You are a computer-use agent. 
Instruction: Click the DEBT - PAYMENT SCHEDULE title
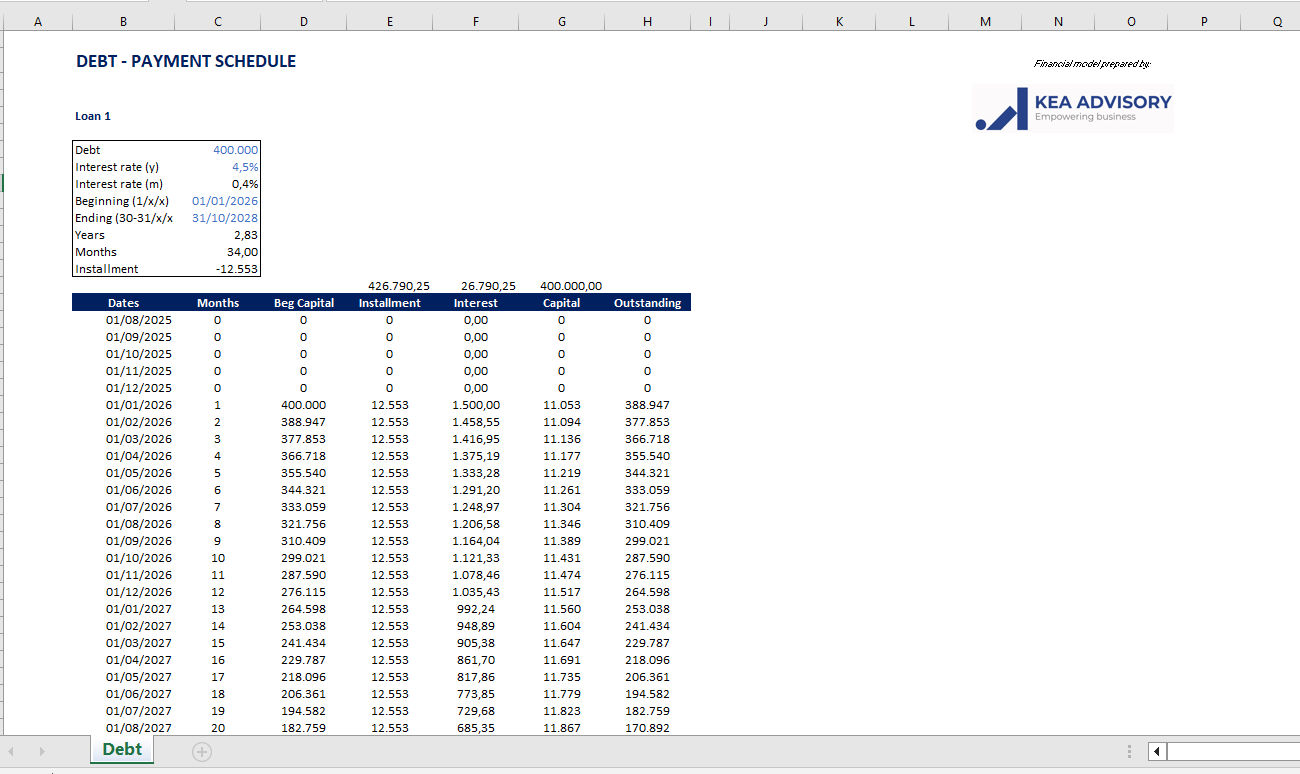pos(186,61)
